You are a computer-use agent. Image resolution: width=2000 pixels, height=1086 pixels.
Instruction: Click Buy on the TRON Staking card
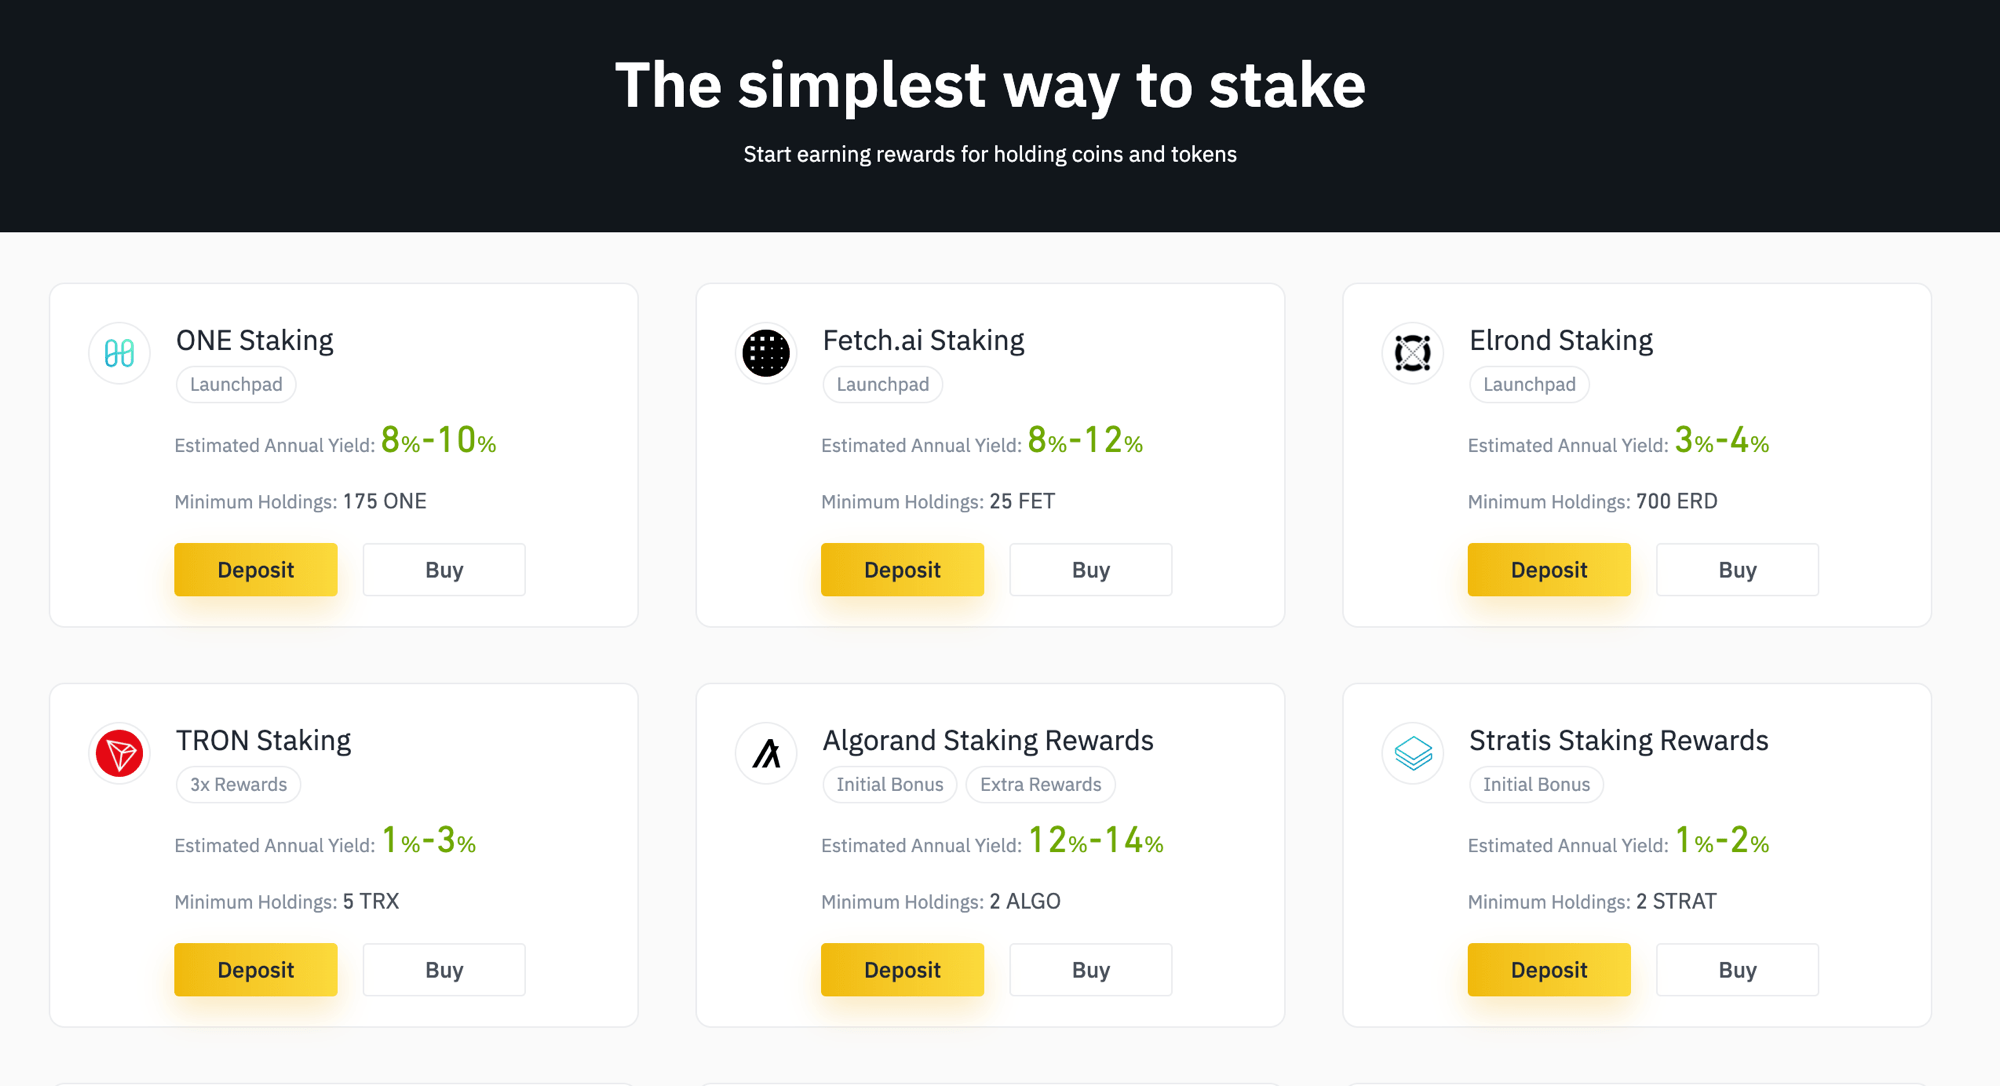coord(443,969)
